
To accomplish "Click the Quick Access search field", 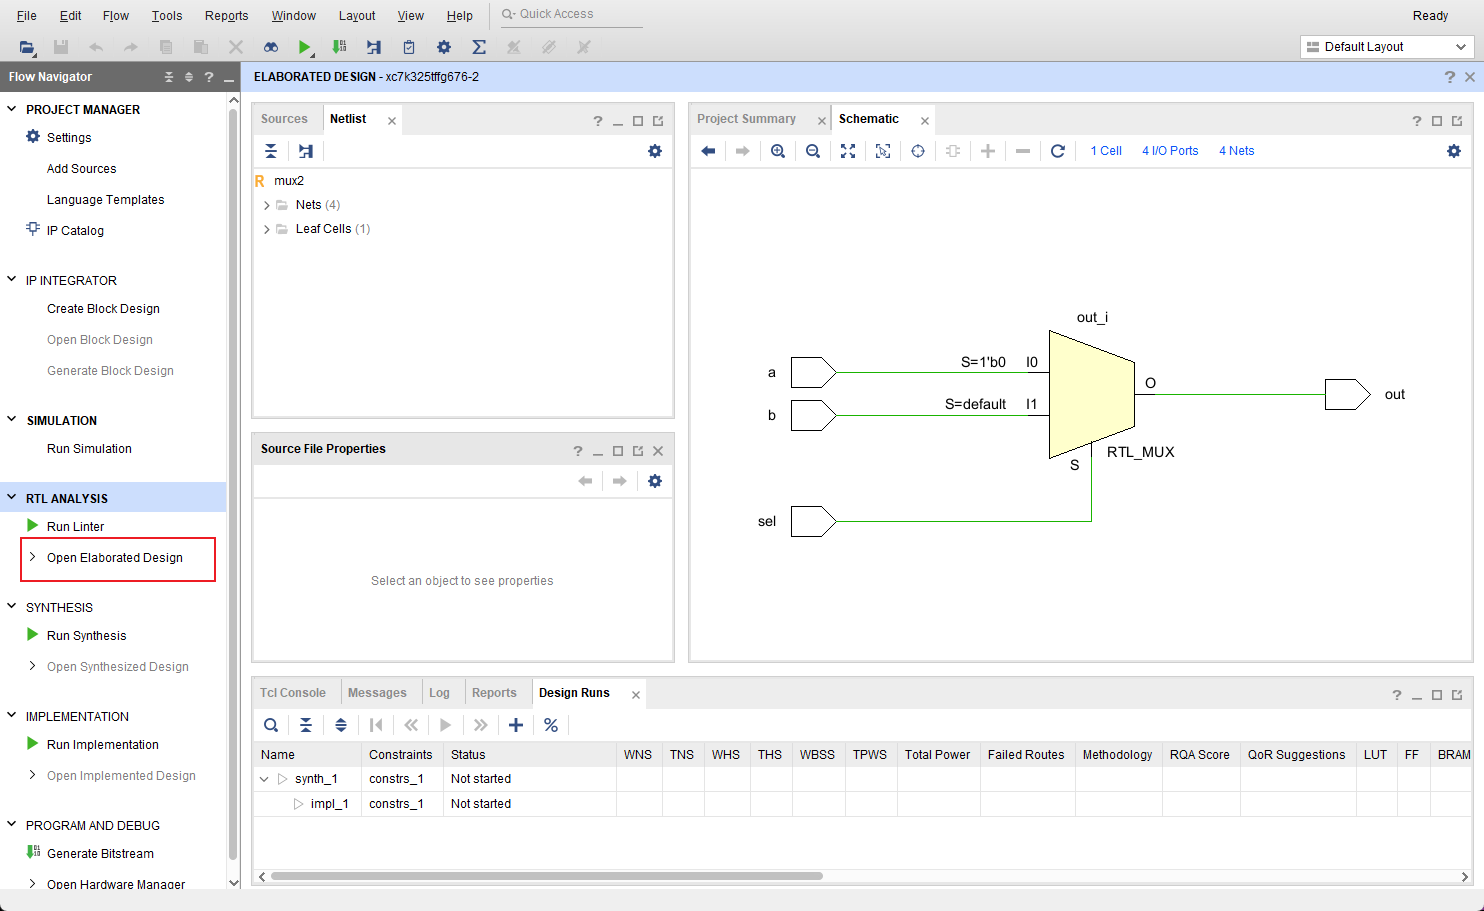I will tap(570, 14).
